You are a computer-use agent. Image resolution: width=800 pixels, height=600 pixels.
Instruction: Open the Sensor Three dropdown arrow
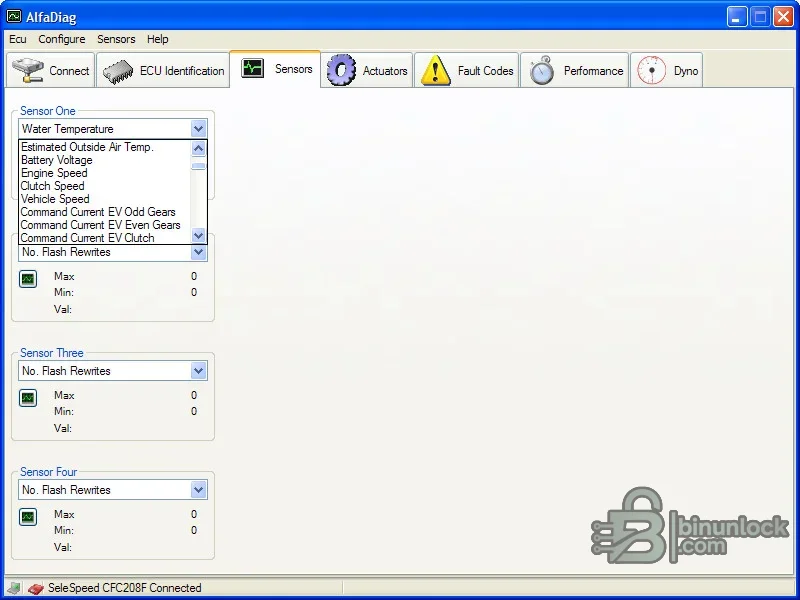tap(198, 371)
